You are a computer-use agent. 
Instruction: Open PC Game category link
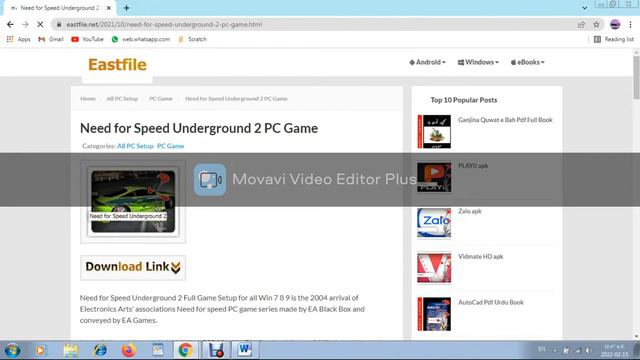pos(171,146)
